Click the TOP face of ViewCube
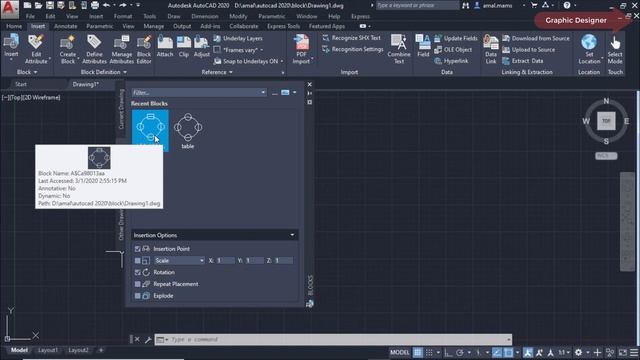Screen dimensions: 640x360 (606, 121)
